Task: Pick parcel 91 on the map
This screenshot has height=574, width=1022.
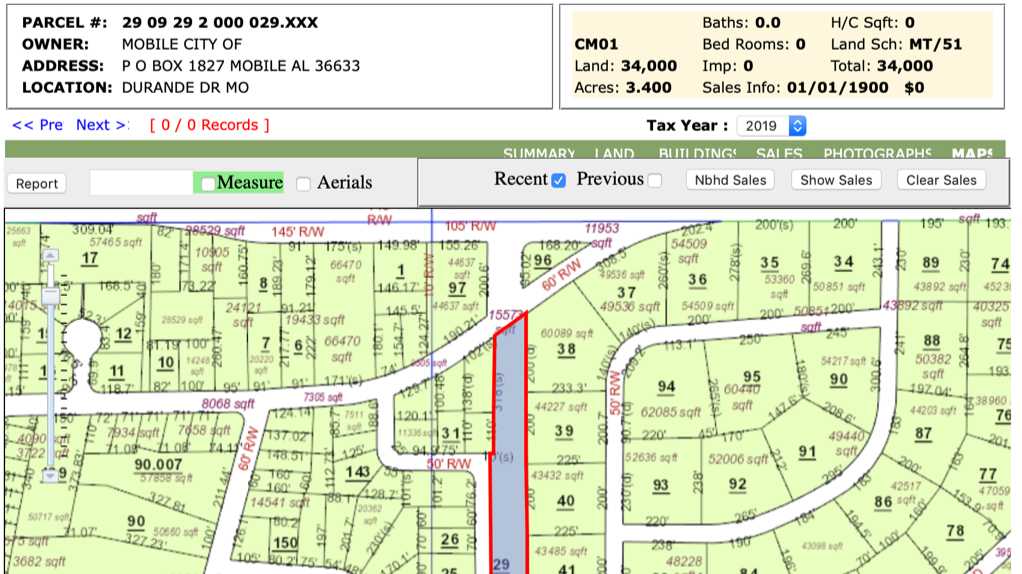Action: tap(807, 452)
